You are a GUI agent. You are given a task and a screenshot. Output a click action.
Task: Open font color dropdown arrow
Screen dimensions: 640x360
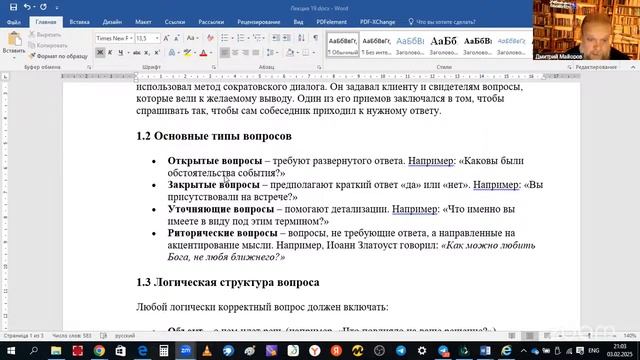[211, 53]
